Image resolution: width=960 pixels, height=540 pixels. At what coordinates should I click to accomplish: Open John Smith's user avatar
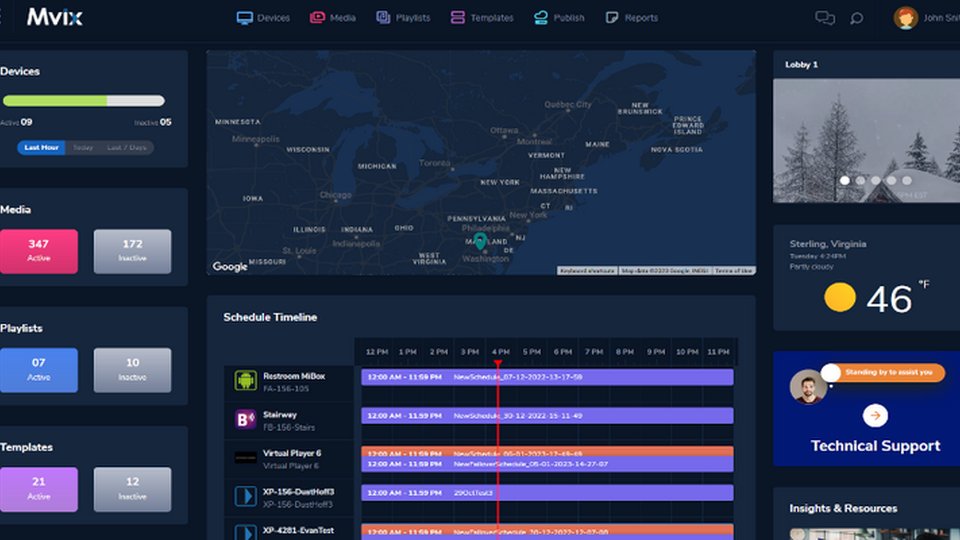coord(905,17)
